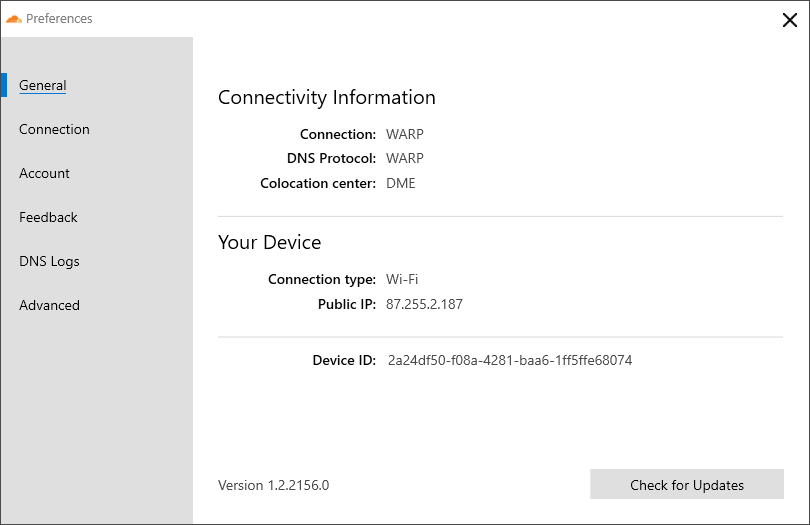Click the Connectivity Information heading

326,98
